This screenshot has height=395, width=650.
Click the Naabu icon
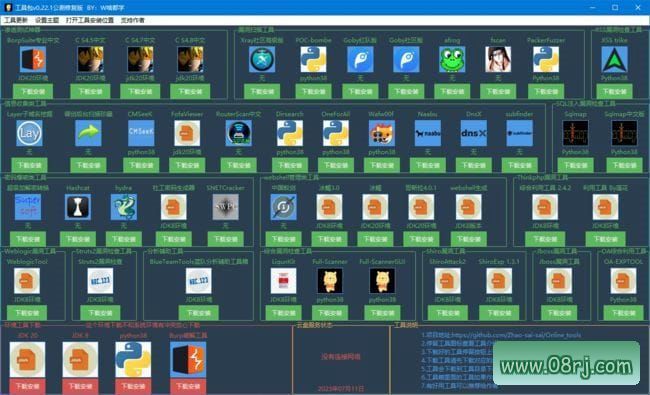click(428, 133)
